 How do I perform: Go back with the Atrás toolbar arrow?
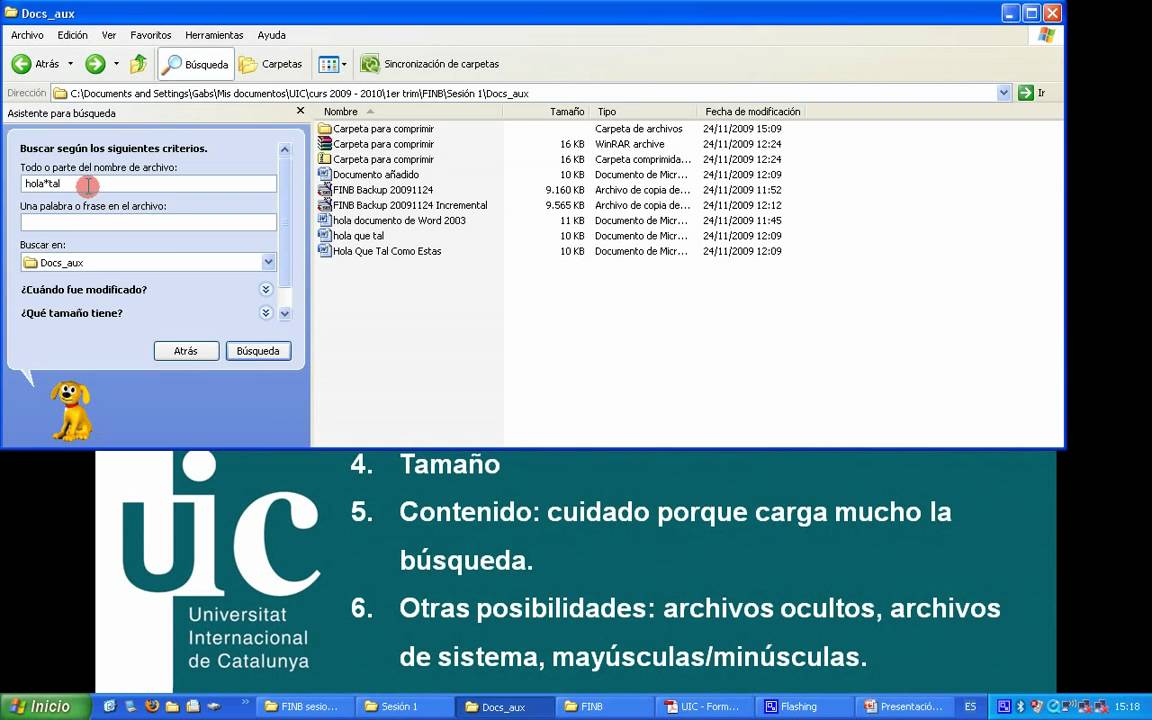[x=35, y=65]
